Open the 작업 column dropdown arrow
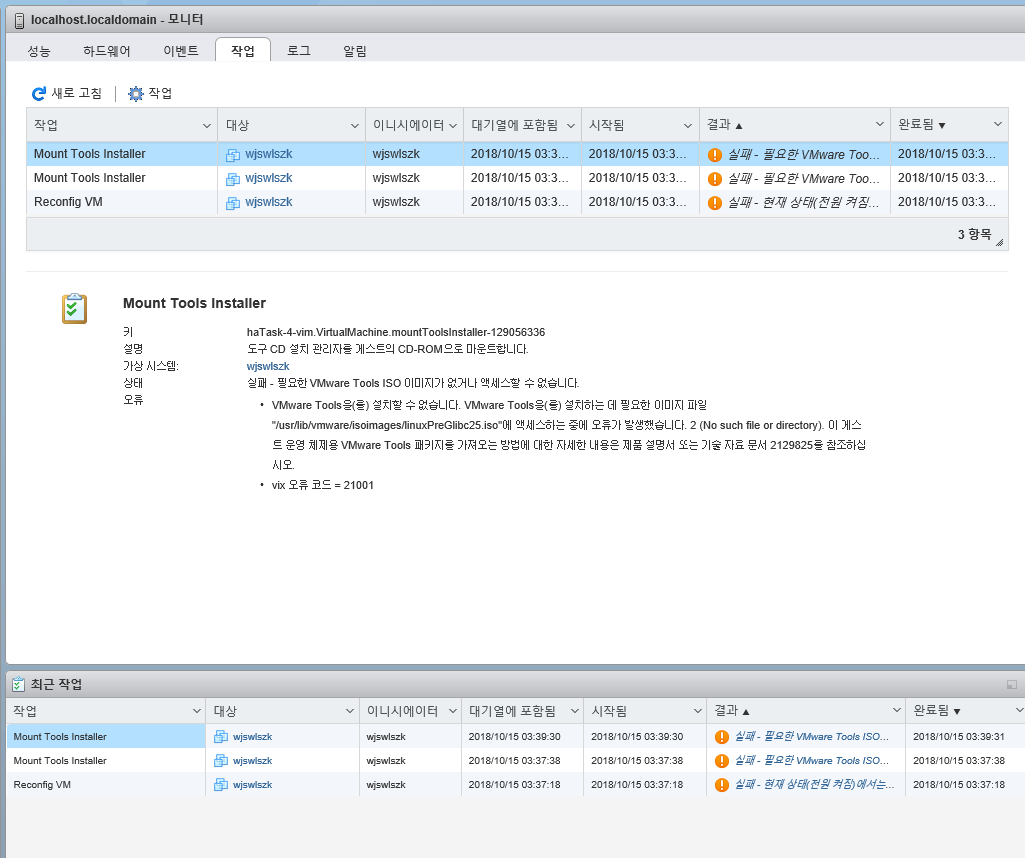This screenshot has height=858, width=1025. pos(207,125)
